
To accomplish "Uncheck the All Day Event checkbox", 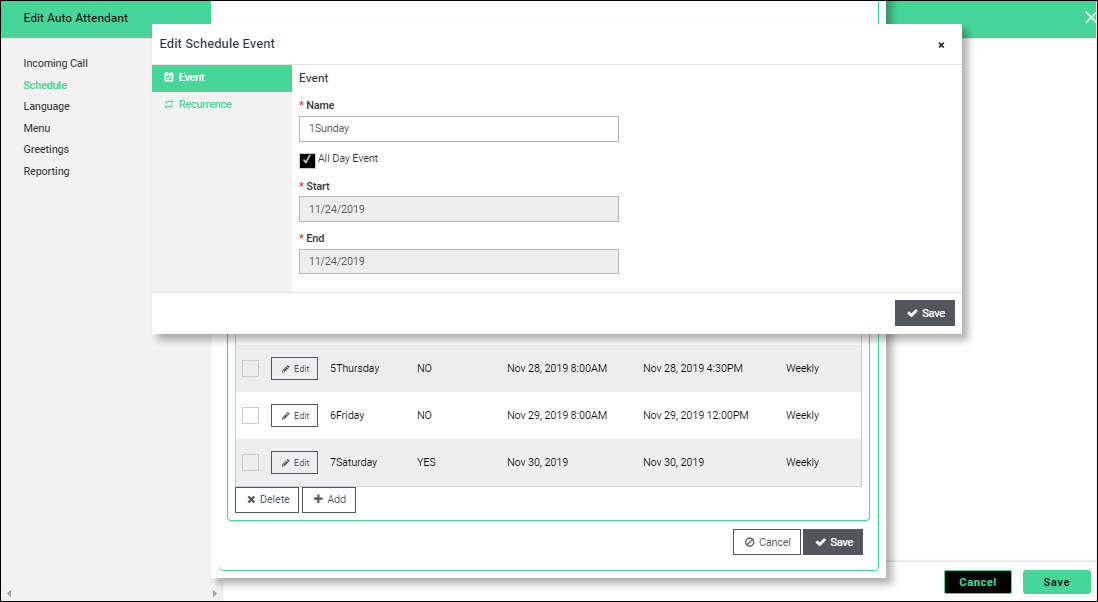I will click(x=307, y=160).
